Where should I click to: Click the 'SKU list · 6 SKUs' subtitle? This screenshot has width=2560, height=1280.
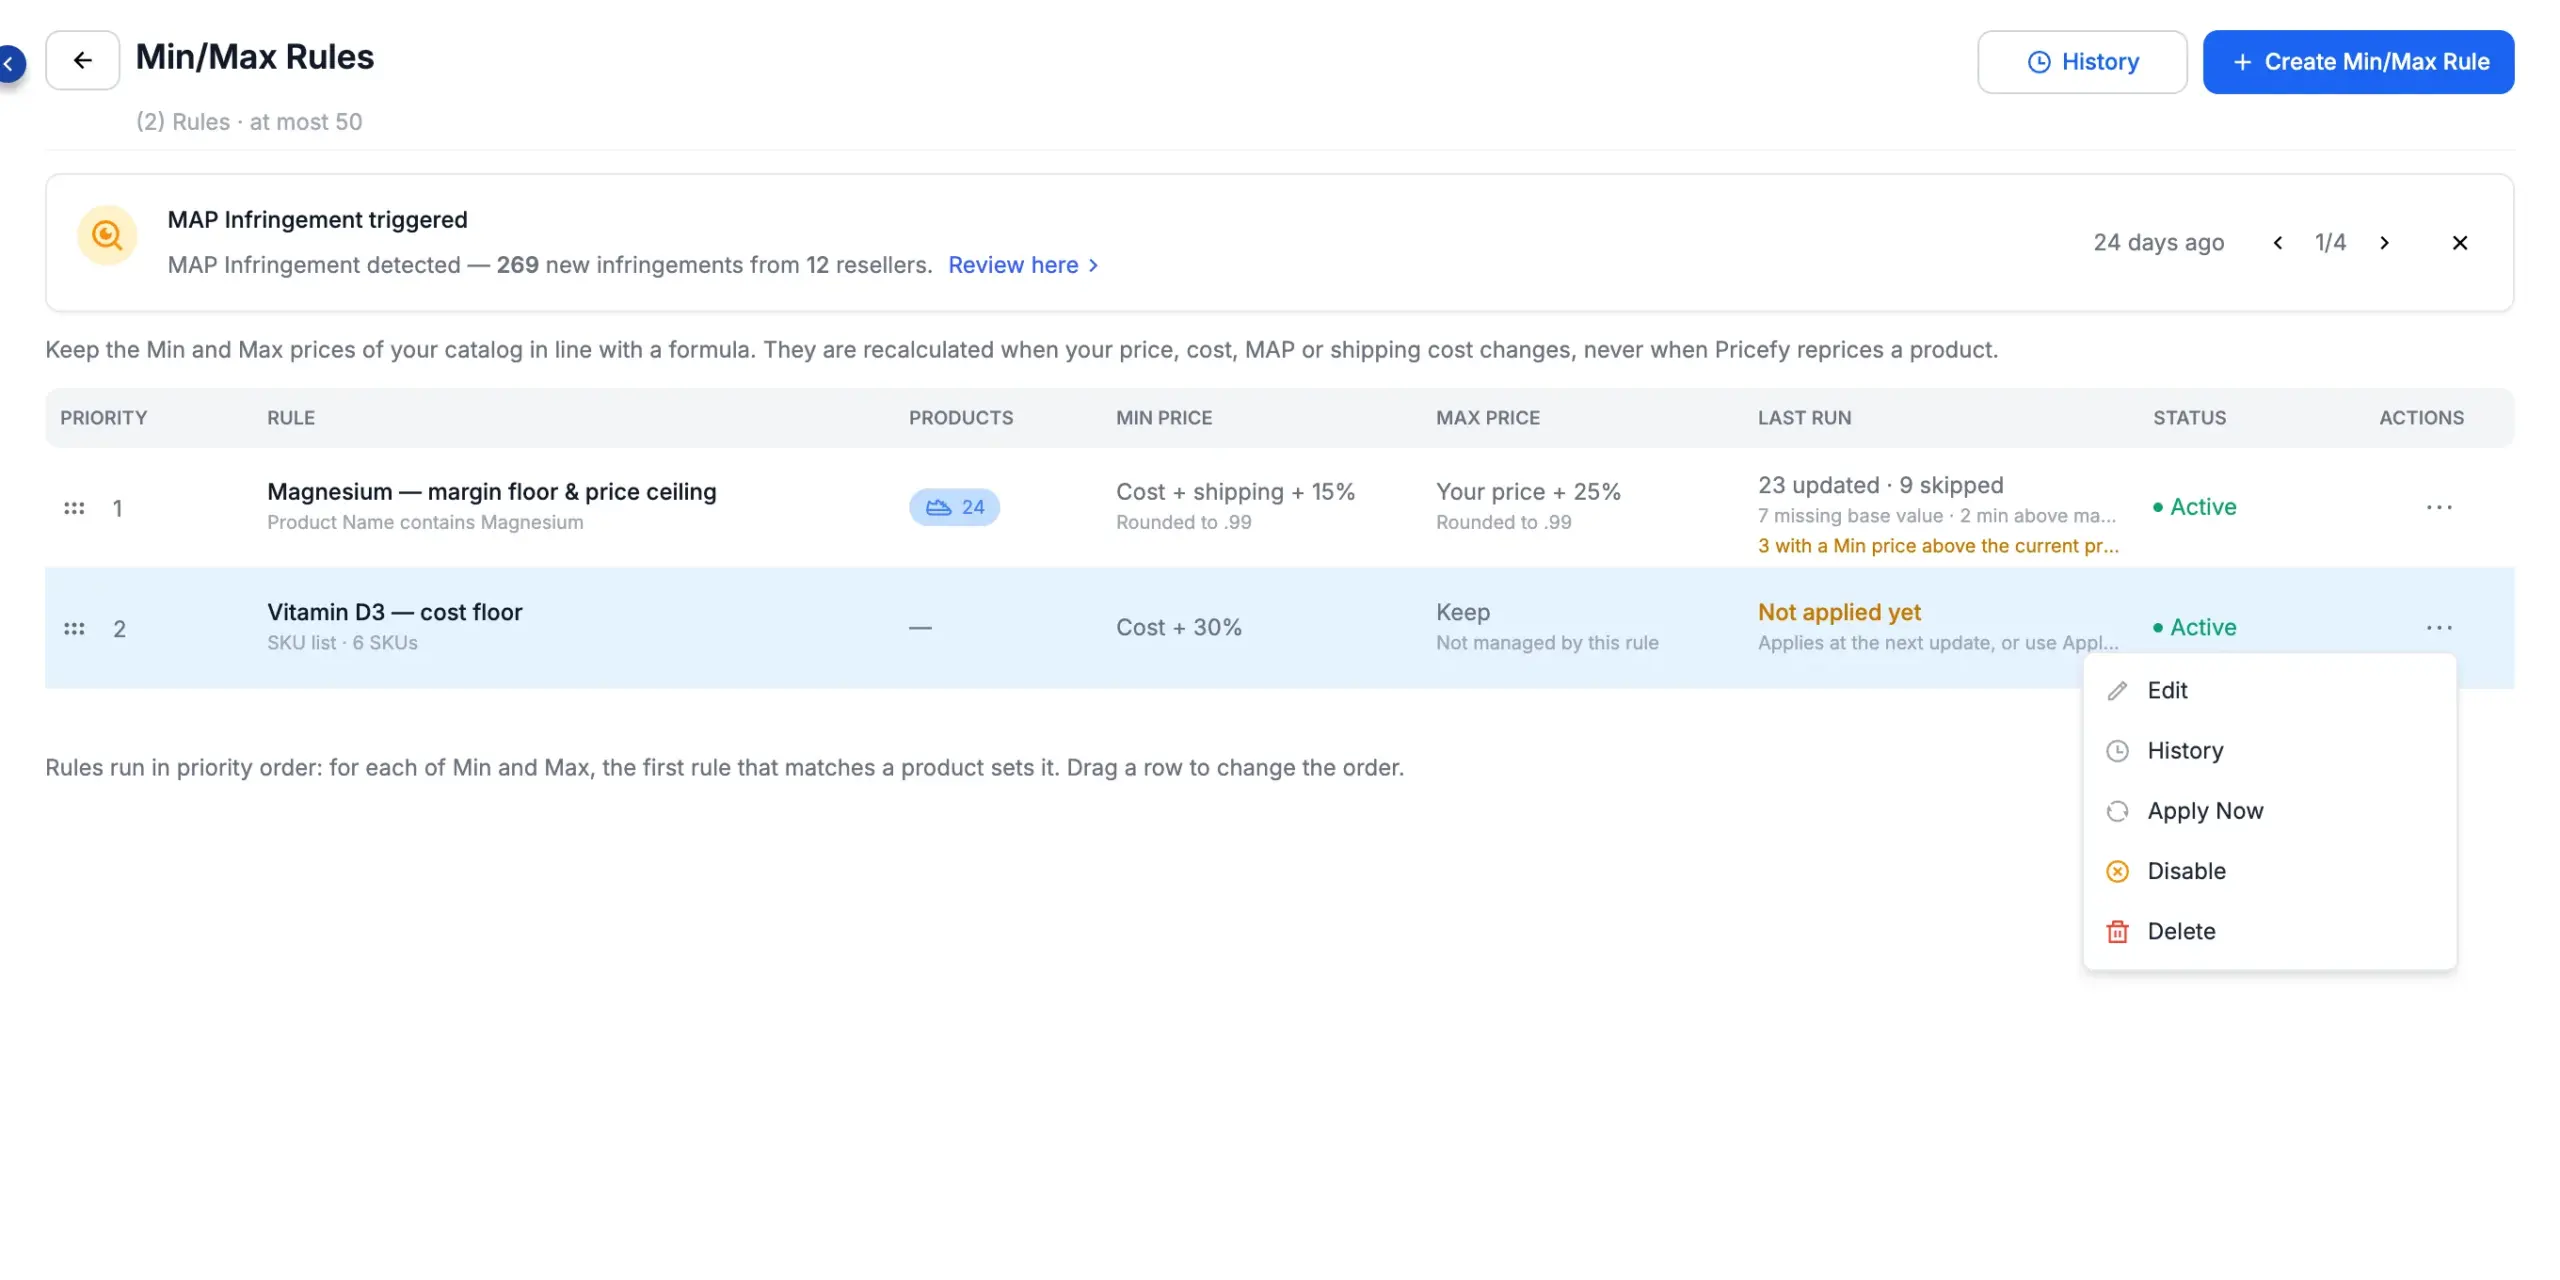pyautogui.click(x=342, y=643)
